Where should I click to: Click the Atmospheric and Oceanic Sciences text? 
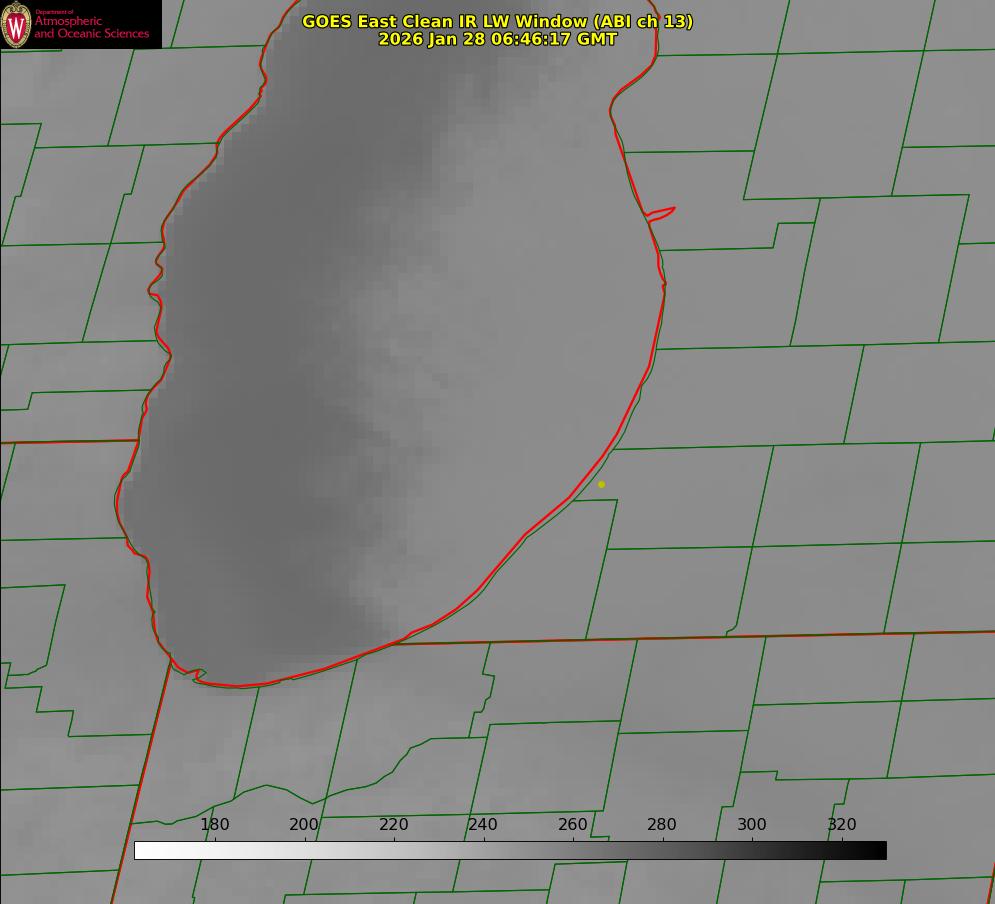(x=91, y=28)
